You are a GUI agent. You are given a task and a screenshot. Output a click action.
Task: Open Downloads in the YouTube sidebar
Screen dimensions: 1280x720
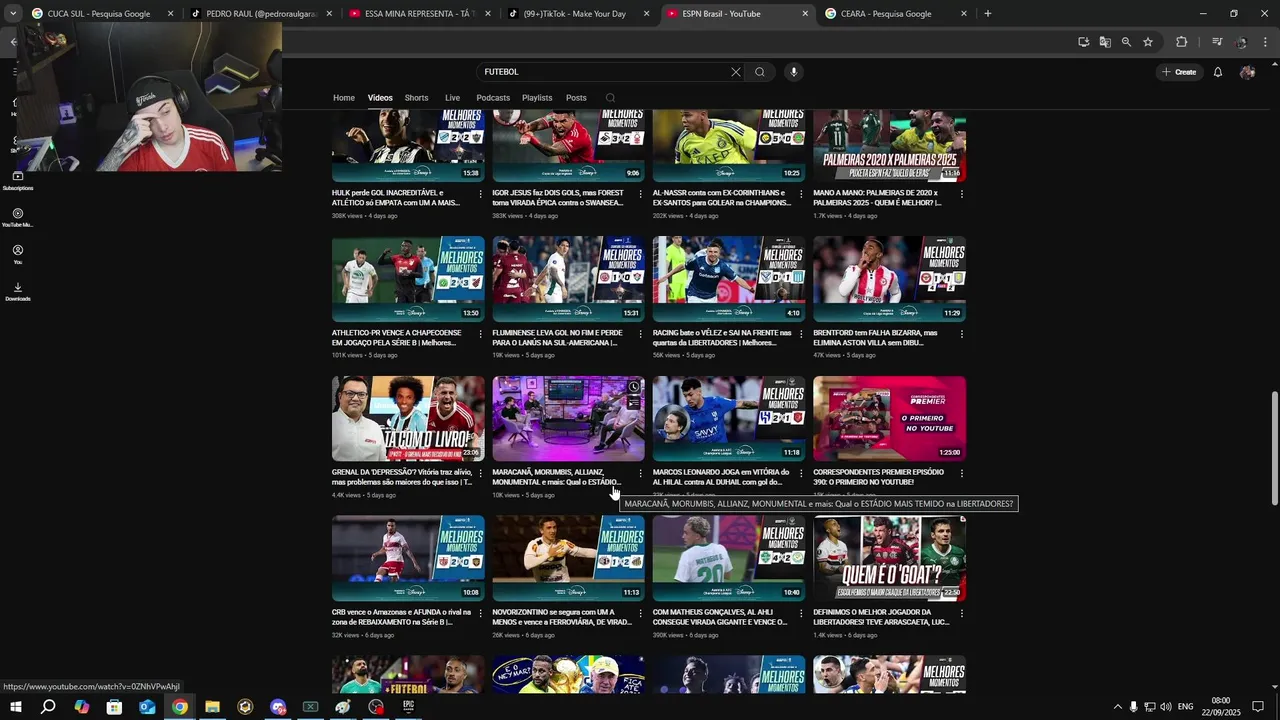point(18,292)
